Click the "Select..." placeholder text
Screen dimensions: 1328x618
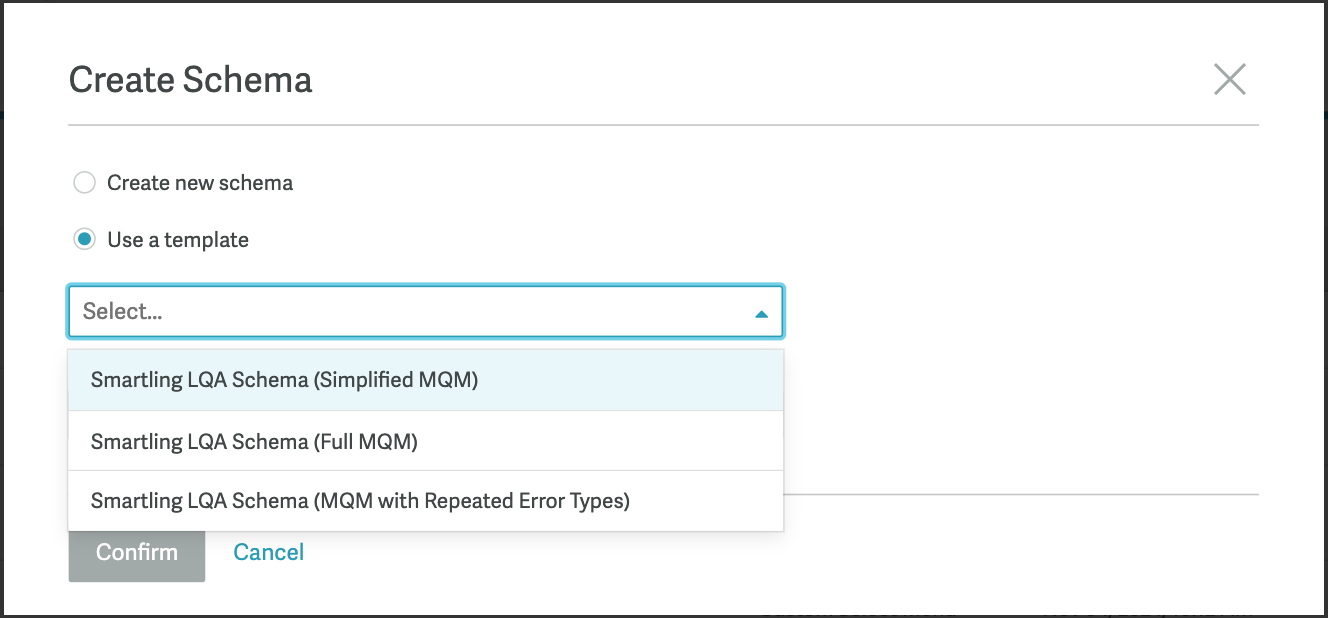pos(123,312)
